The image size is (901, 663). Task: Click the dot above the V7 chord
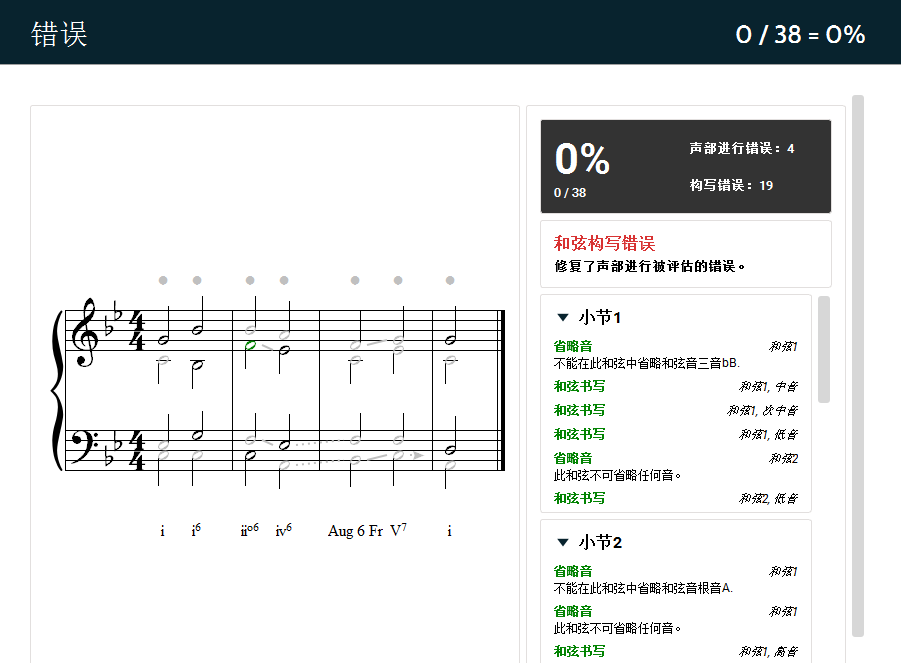coord(398,280)
